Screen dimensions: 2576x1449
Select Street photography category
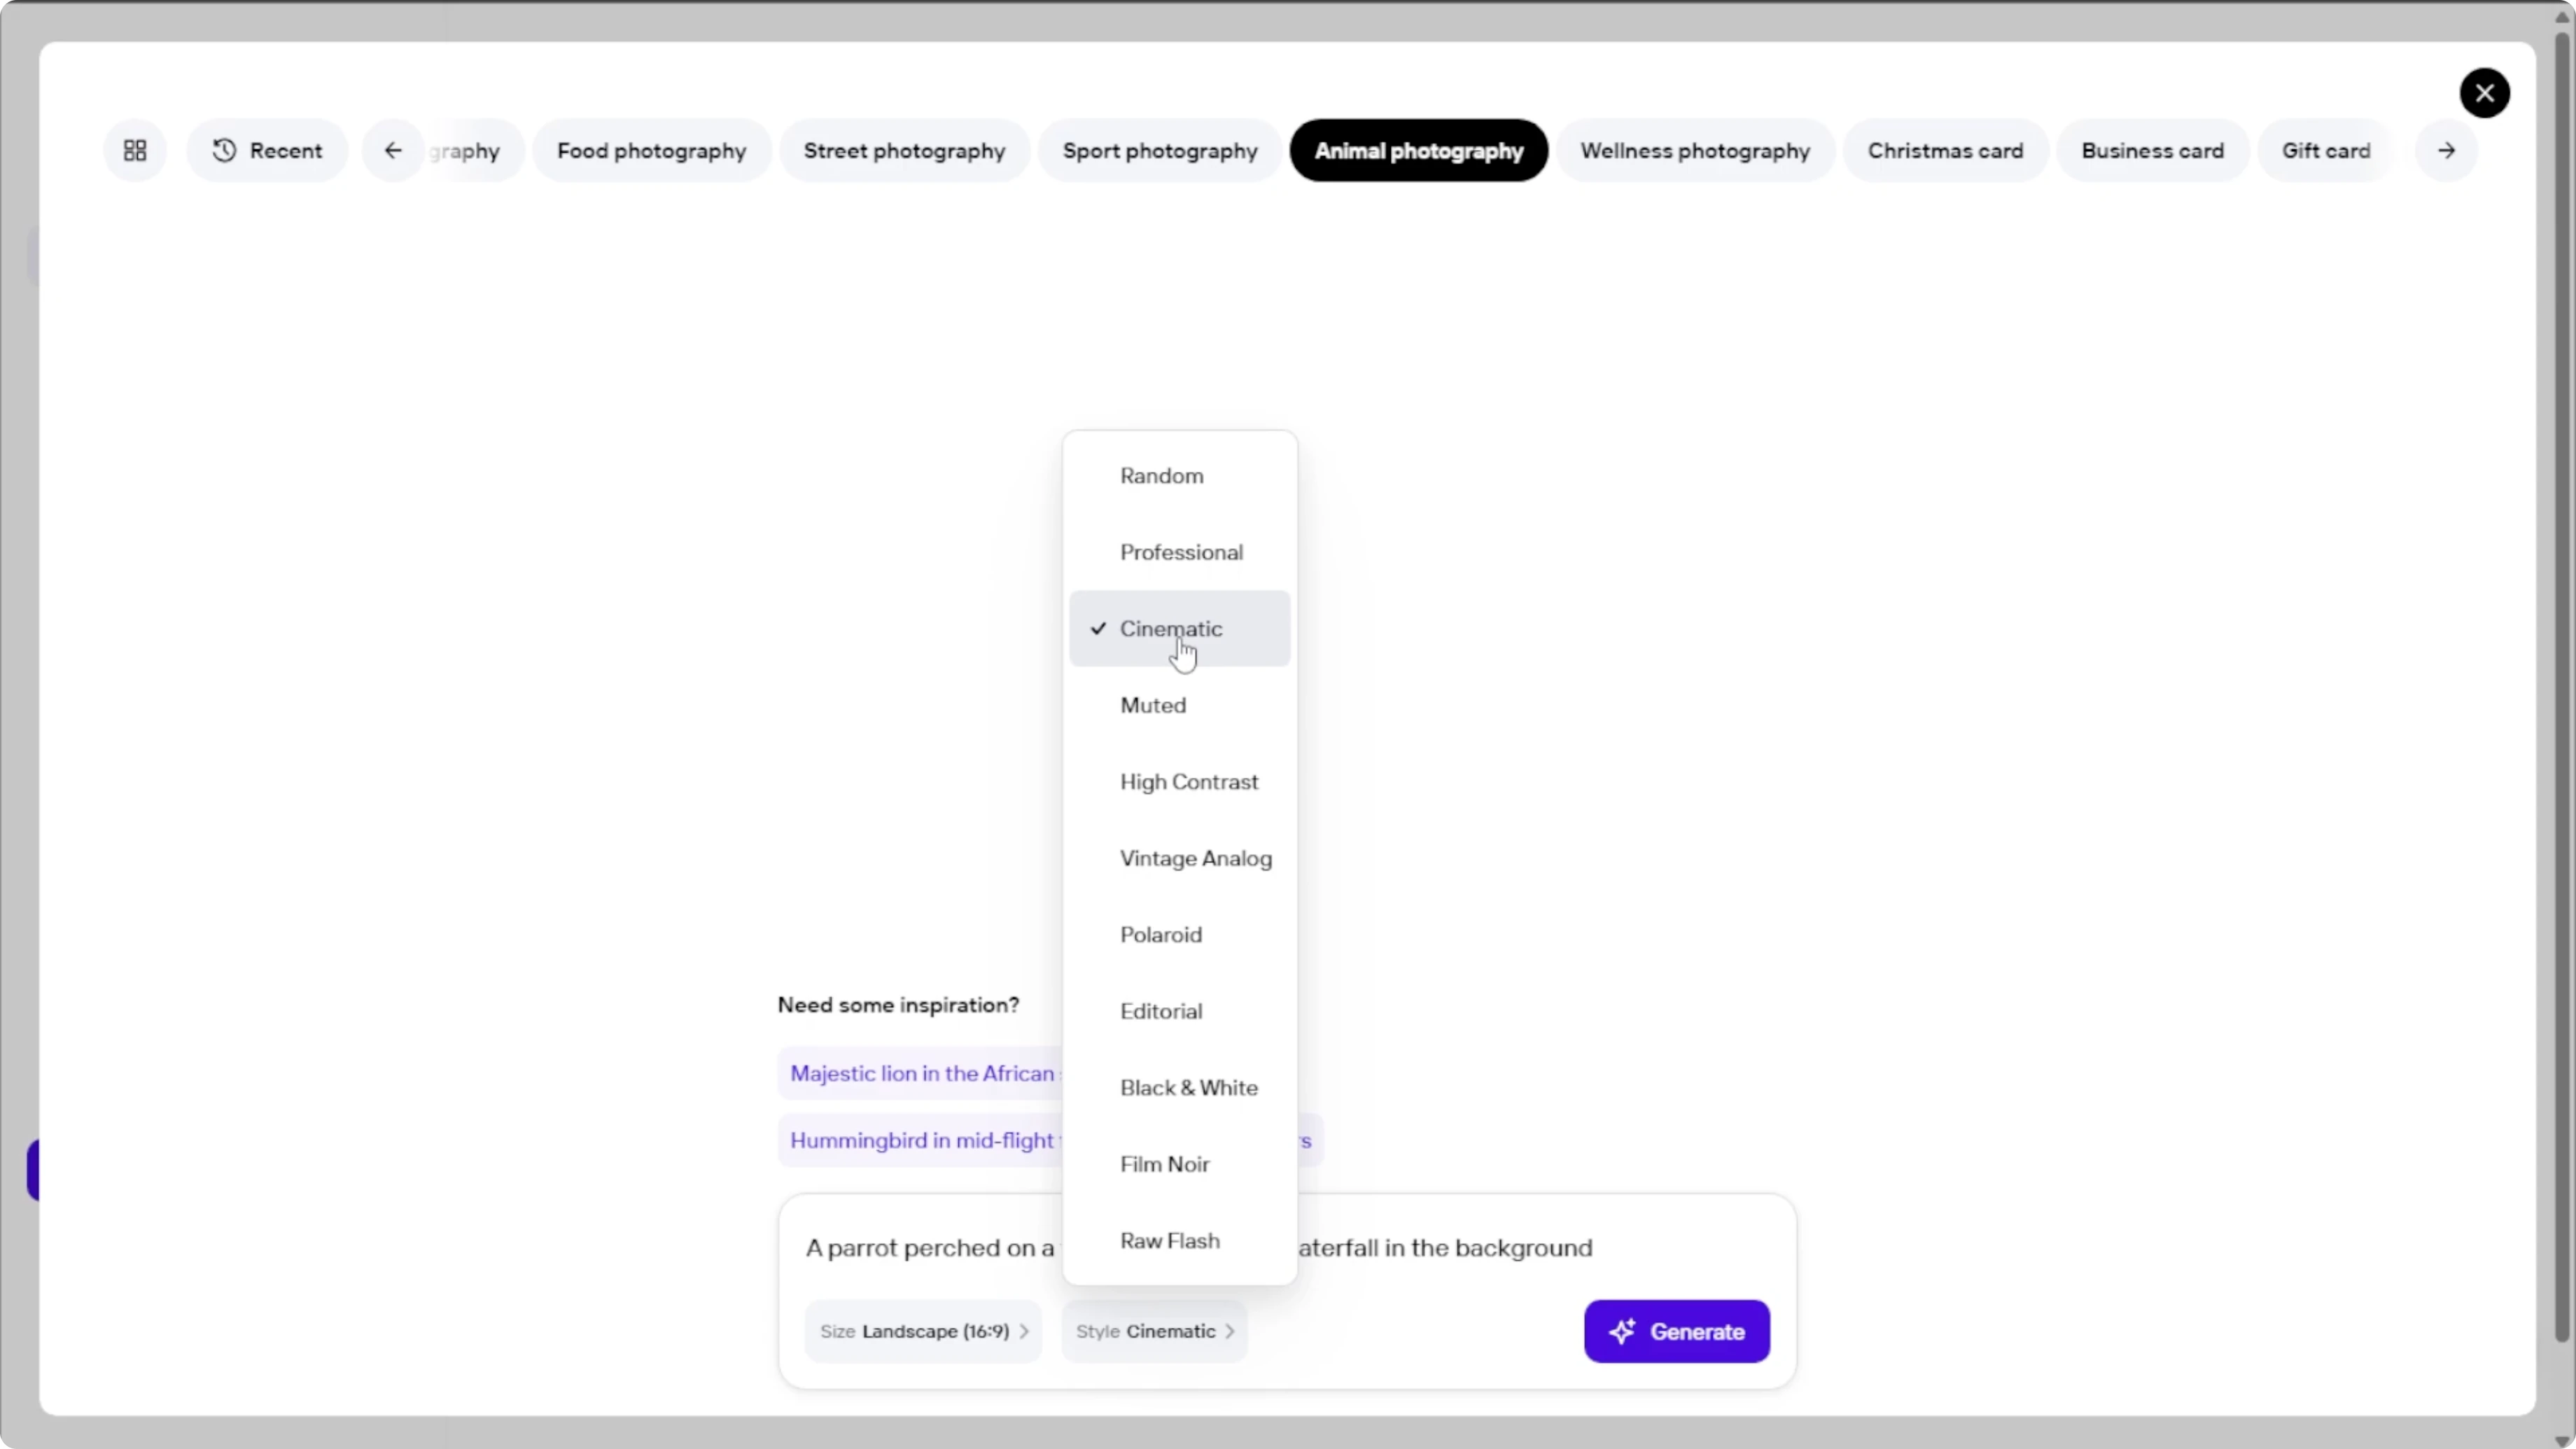(x=904, y=150)
